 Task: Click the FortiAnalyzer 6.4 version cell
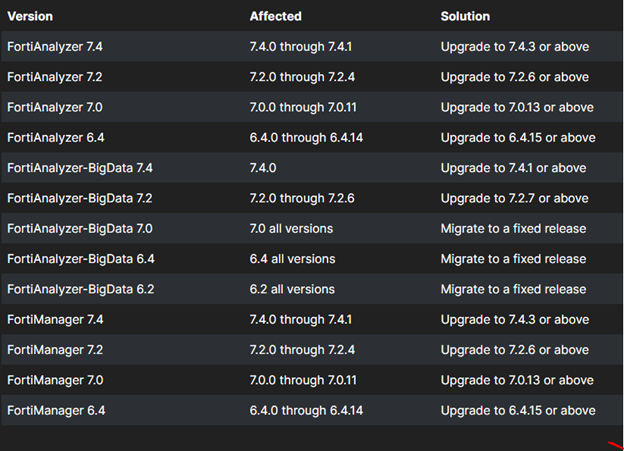(x=56, y=138)
